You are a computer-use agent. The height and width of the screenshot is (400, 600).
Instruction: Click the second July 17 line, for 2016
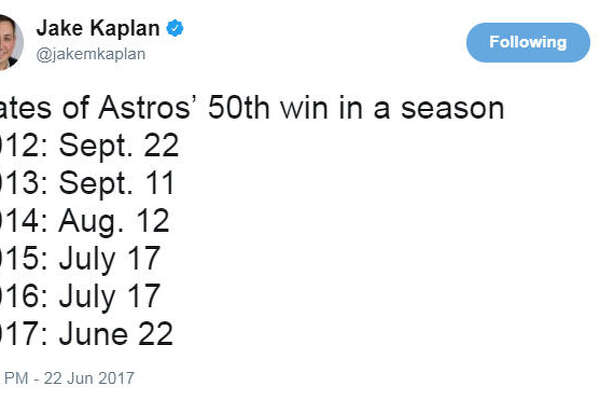[80, 297]
